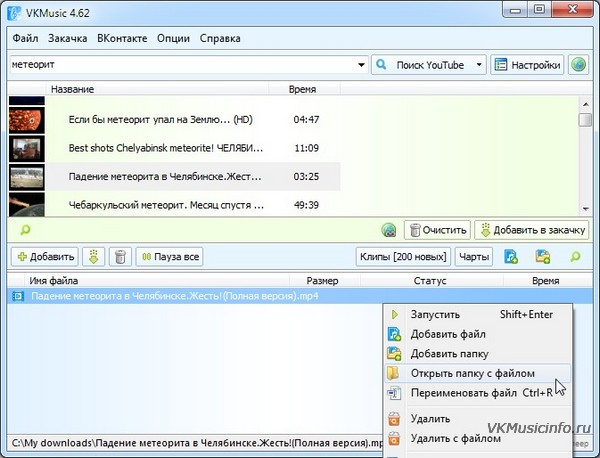Click the download arrow icon button

click(93, 257)
